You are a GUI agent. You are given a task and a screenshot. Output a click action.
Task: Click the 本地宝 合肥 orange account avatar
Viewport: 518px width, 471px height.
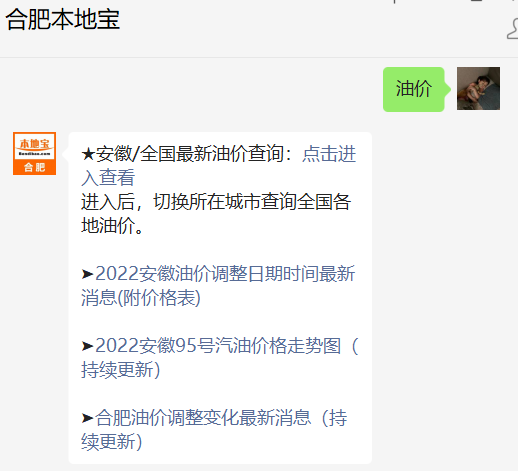tap(34, 153)
